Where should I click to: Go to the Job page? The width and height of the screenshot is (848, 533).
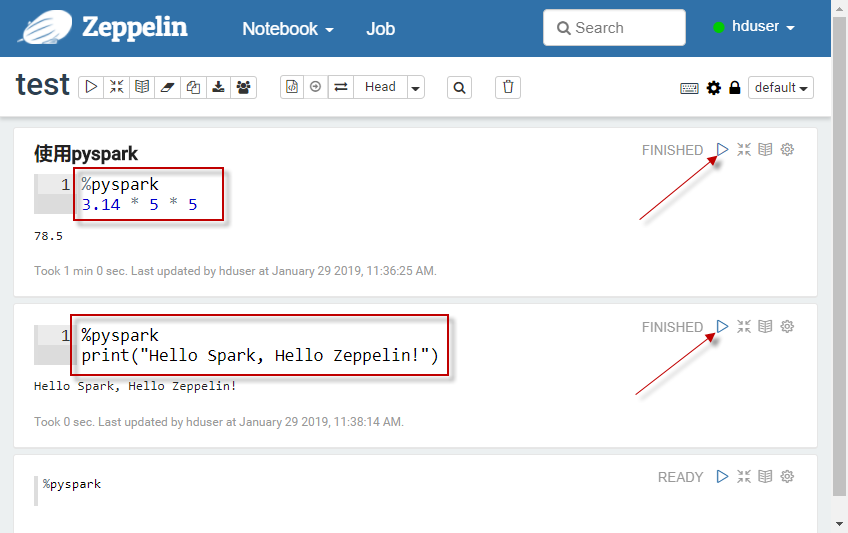tap(380, 29)
